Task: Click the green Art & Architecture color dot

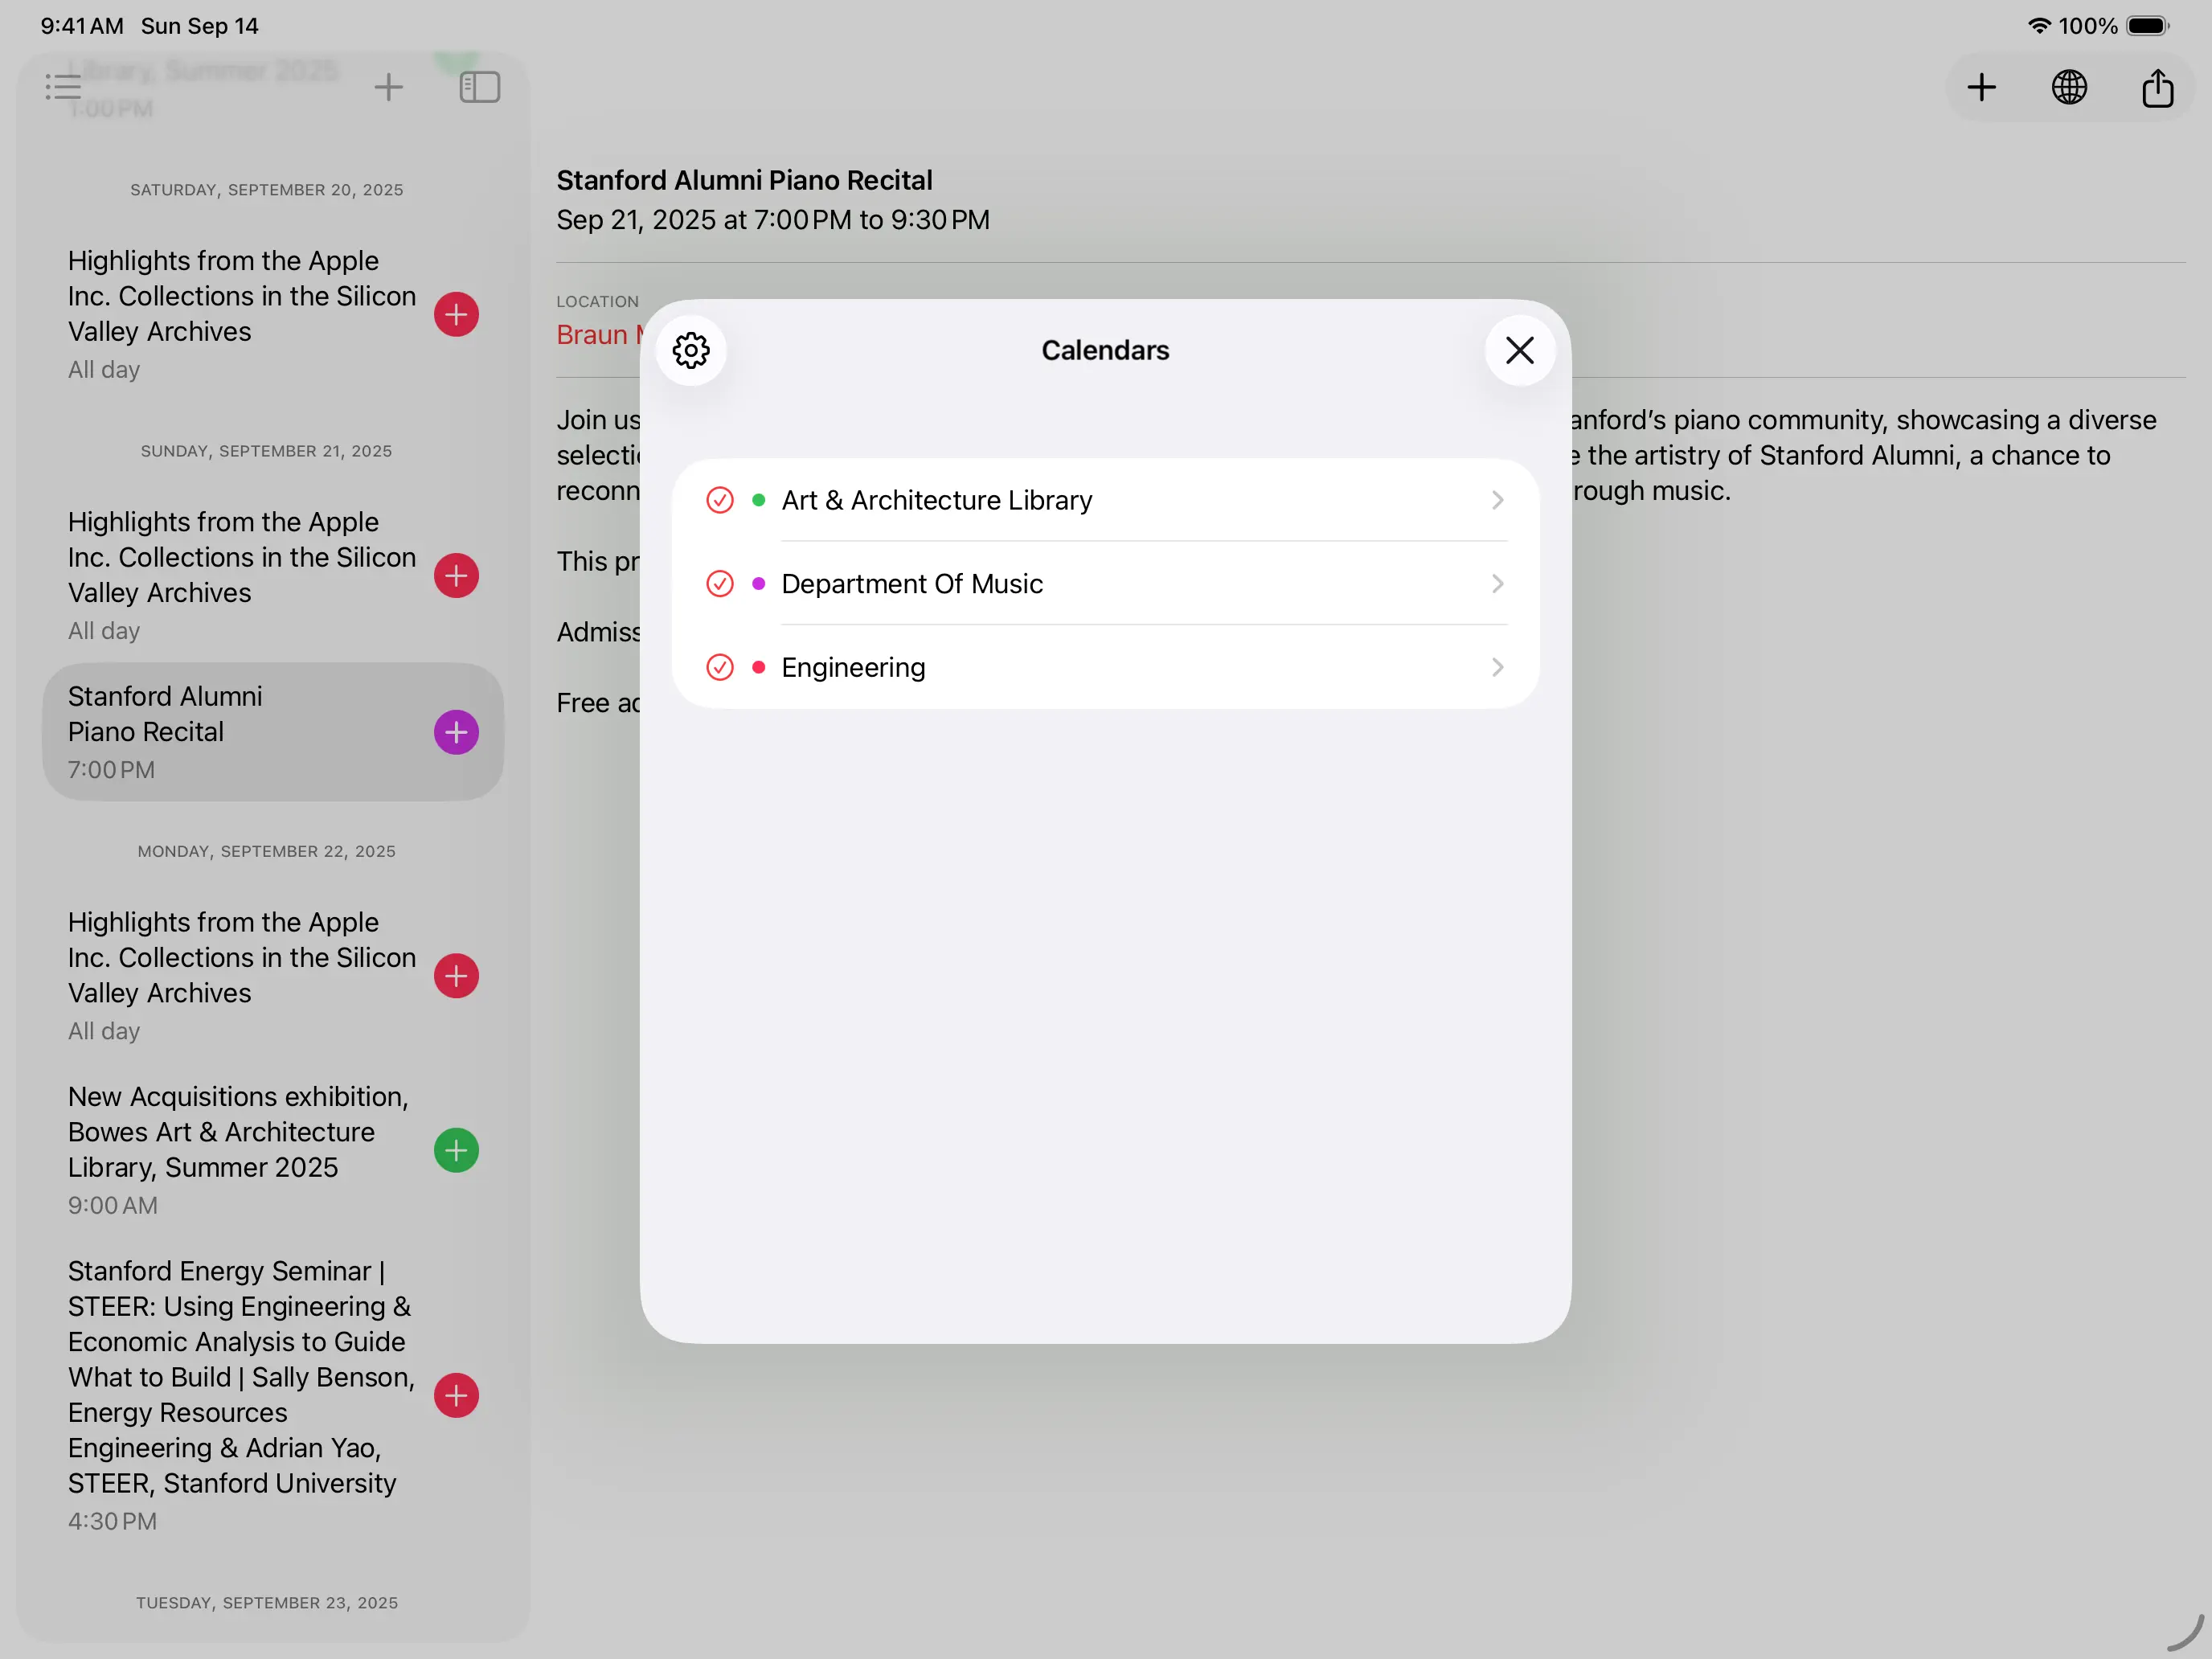Action: pos(759,500)
